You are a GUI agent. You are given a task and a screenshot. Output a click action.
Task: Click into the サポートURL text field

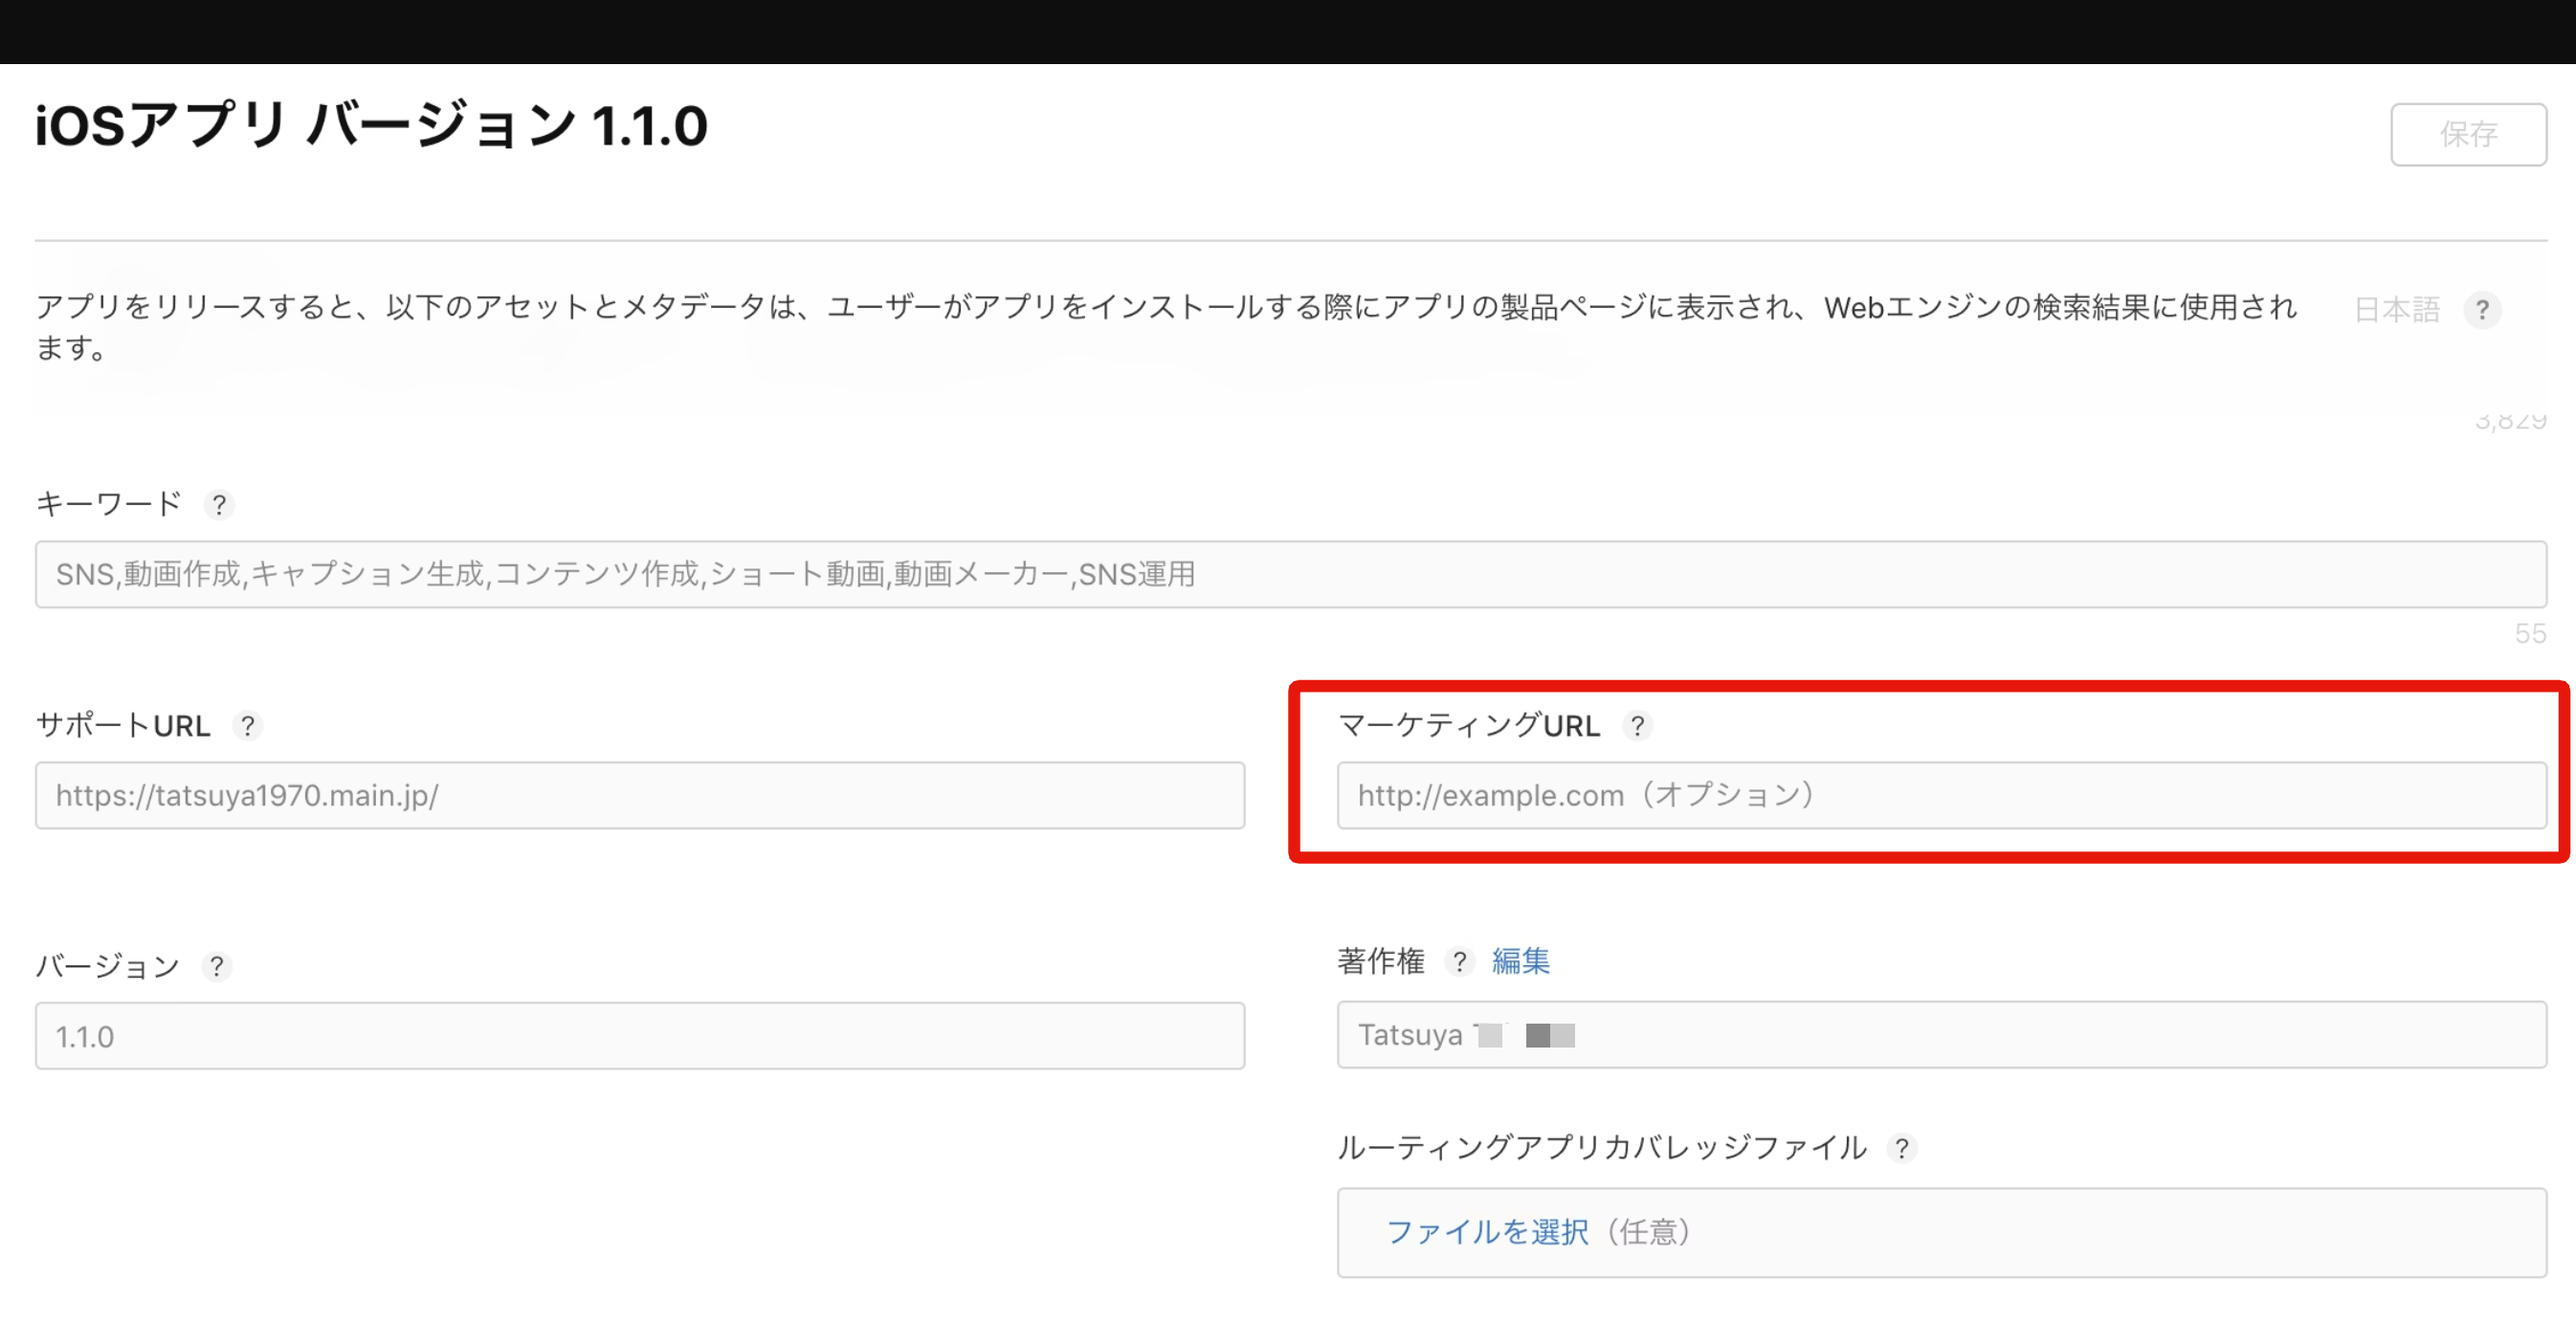coord(640,795)
